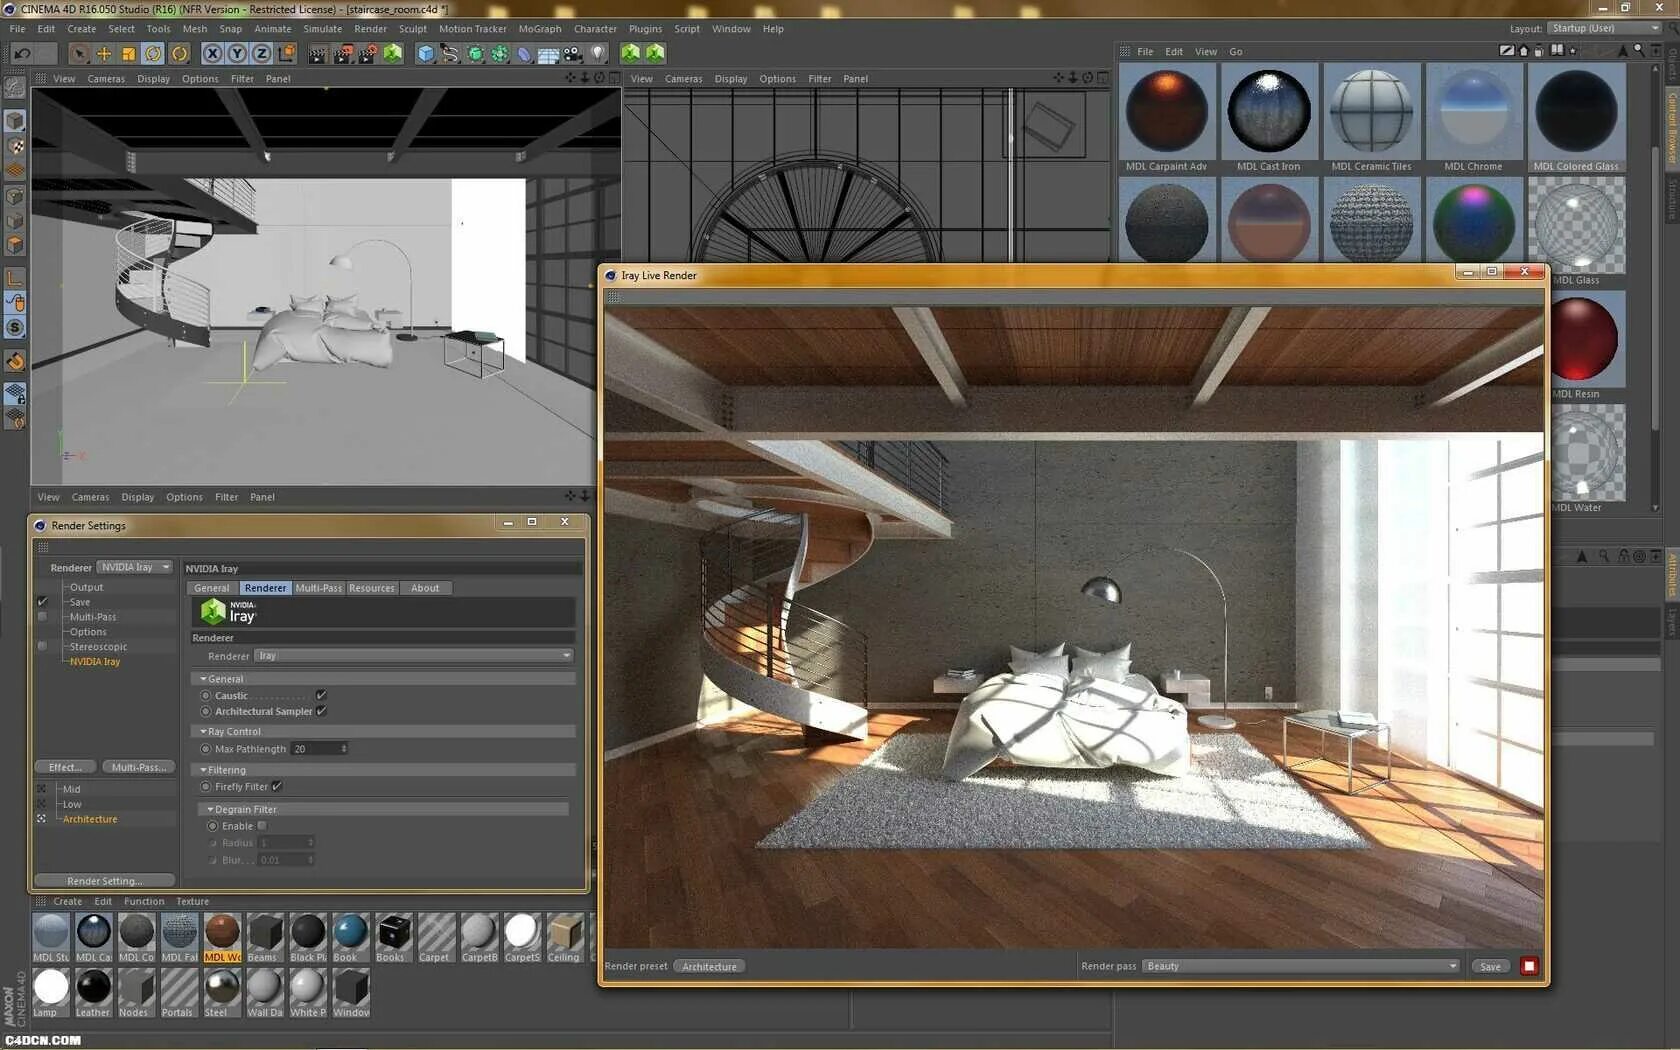This screenshot has height=1050, width=1680.
Task: Toggle the Caustic checkbox
Action: click(x=321, y=695)
